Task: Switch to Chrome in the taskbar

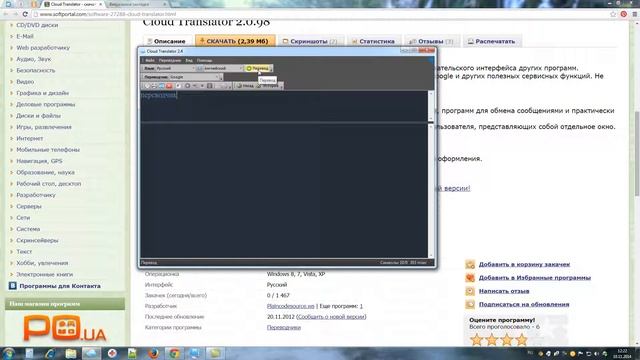Action: (174, 353)
